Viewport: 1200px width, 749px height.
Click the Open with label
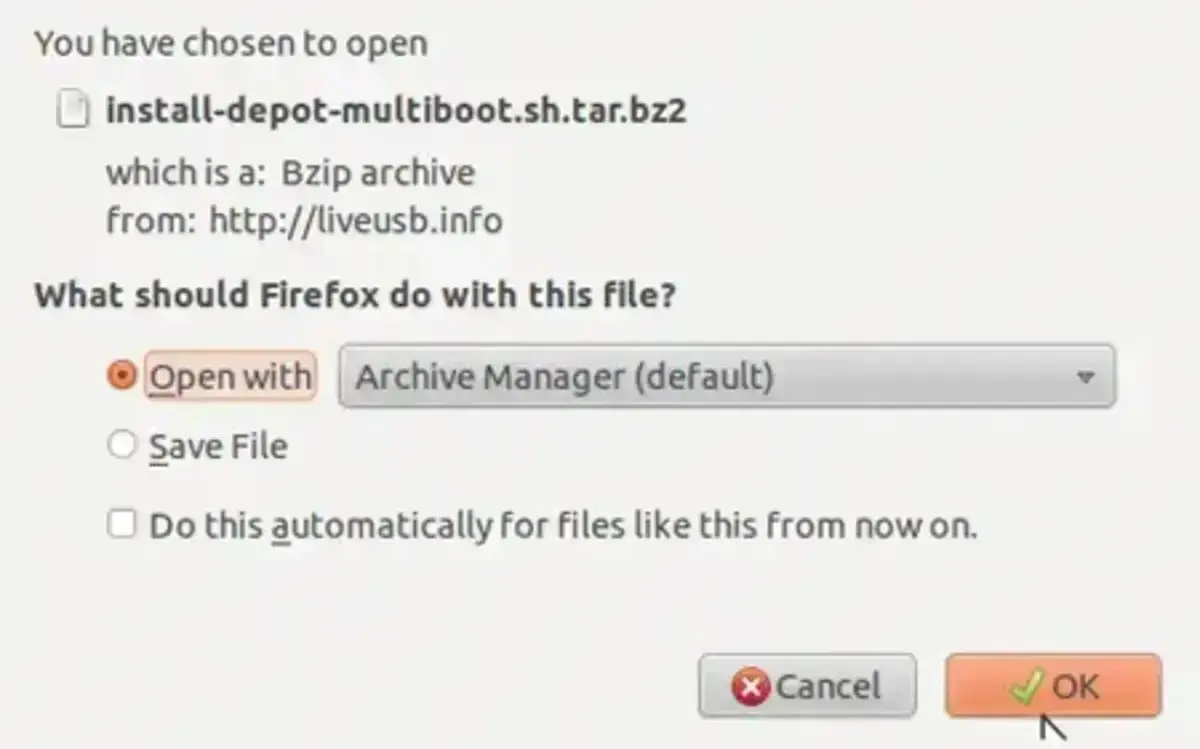point(231,376)
